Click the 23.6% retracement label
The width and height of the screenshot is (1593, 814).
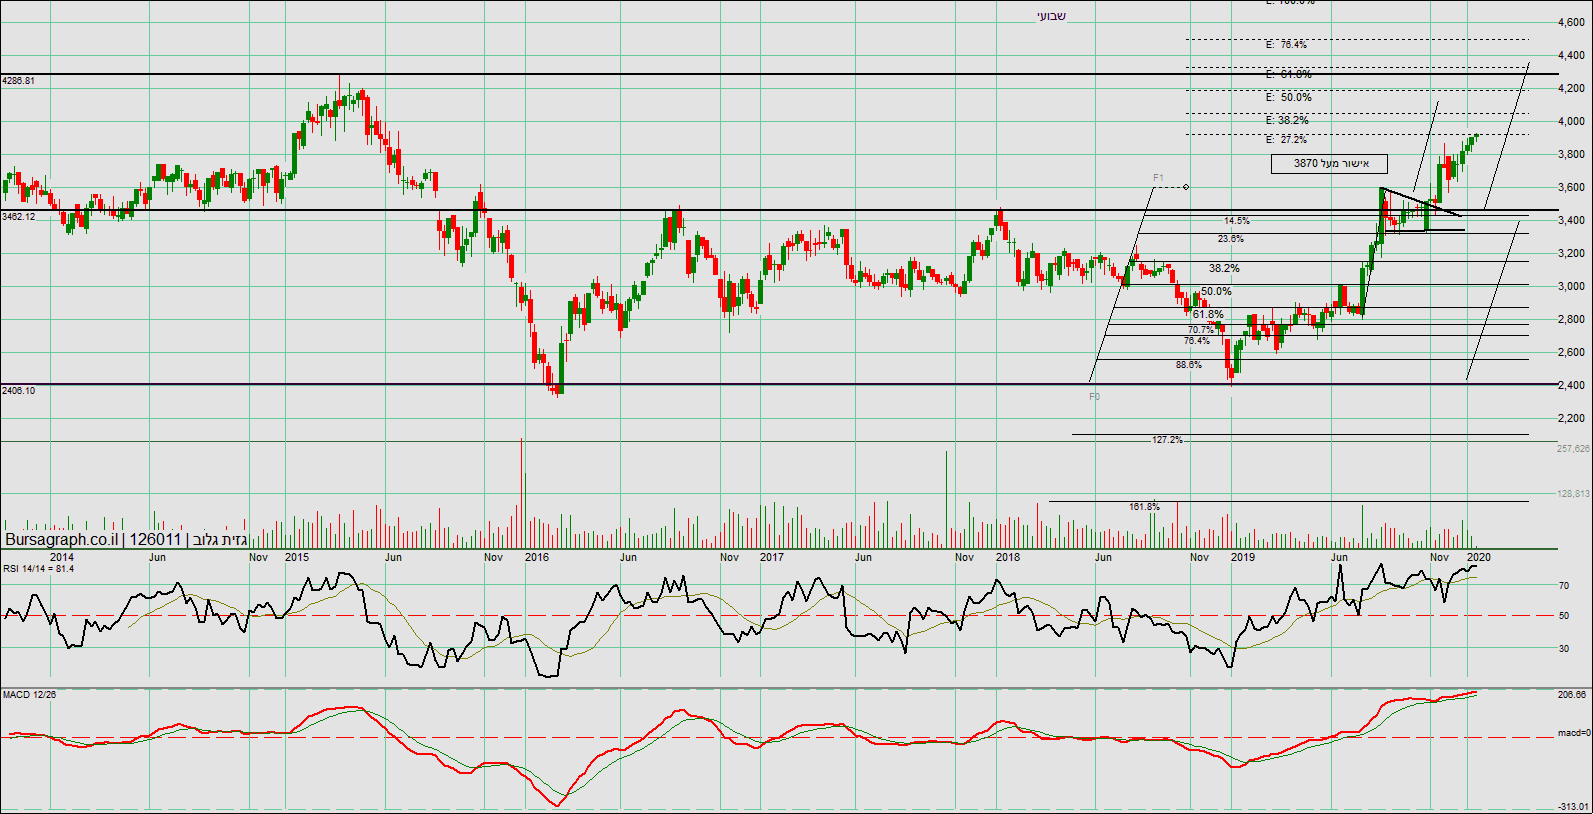coord(1231,239)
